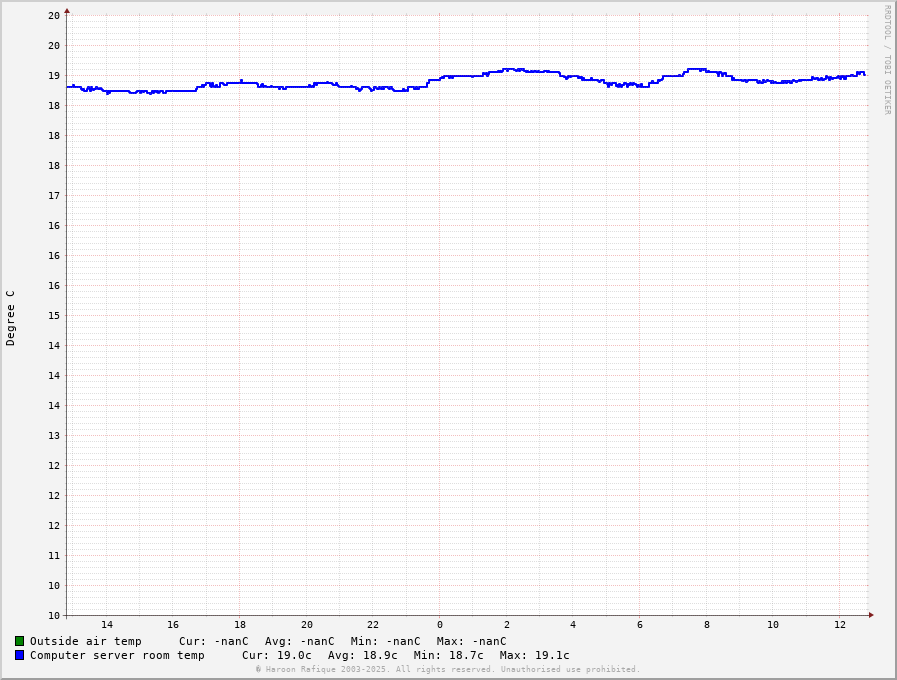Click the "15" degree label on the y-axis
This screenshot has width=897, height=680.
pos(54,316)
